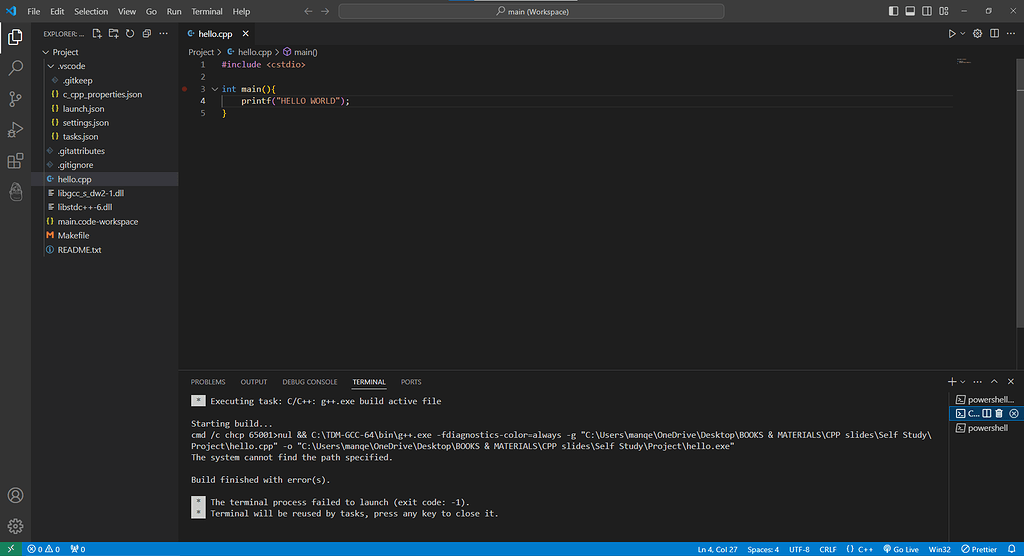Image resolution: width=1024 pixels, height=556 pixels.
Task: Open the run button dropdown arrow
Action: (964, 33)
